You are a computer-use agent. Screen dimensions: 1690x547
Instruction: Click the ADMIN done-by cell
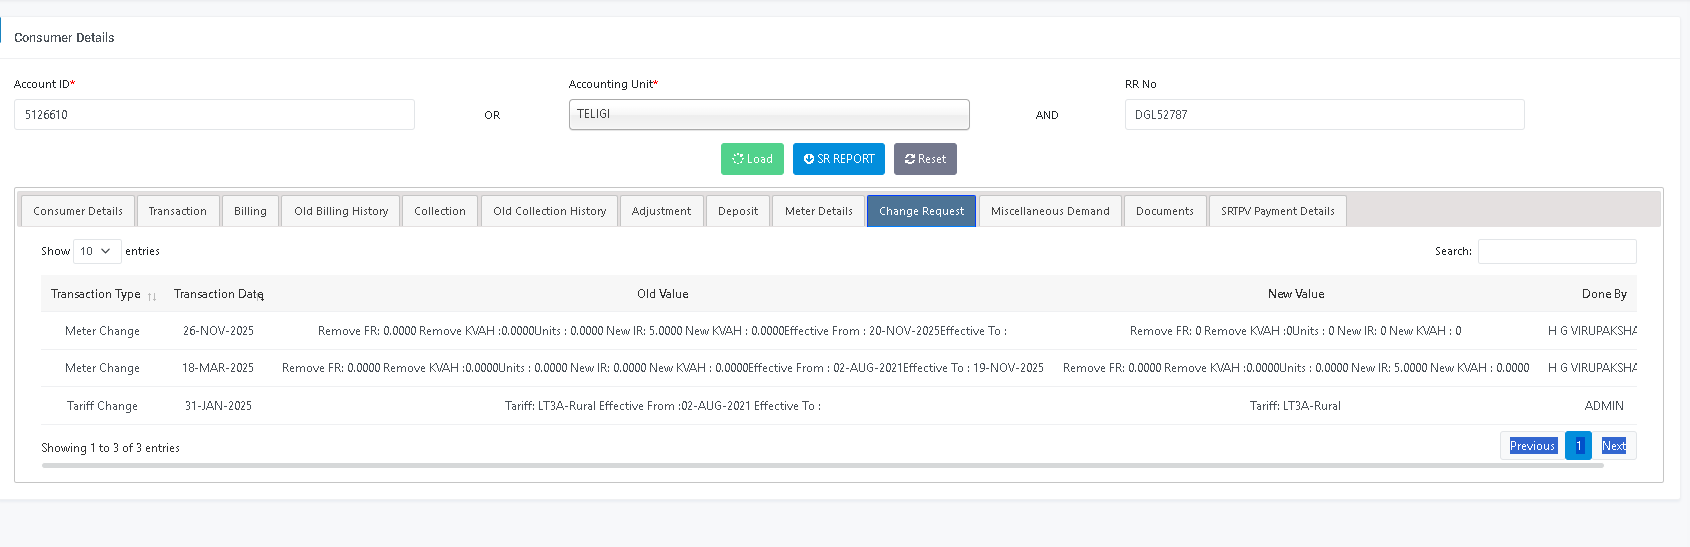[x=1604, y=406]
